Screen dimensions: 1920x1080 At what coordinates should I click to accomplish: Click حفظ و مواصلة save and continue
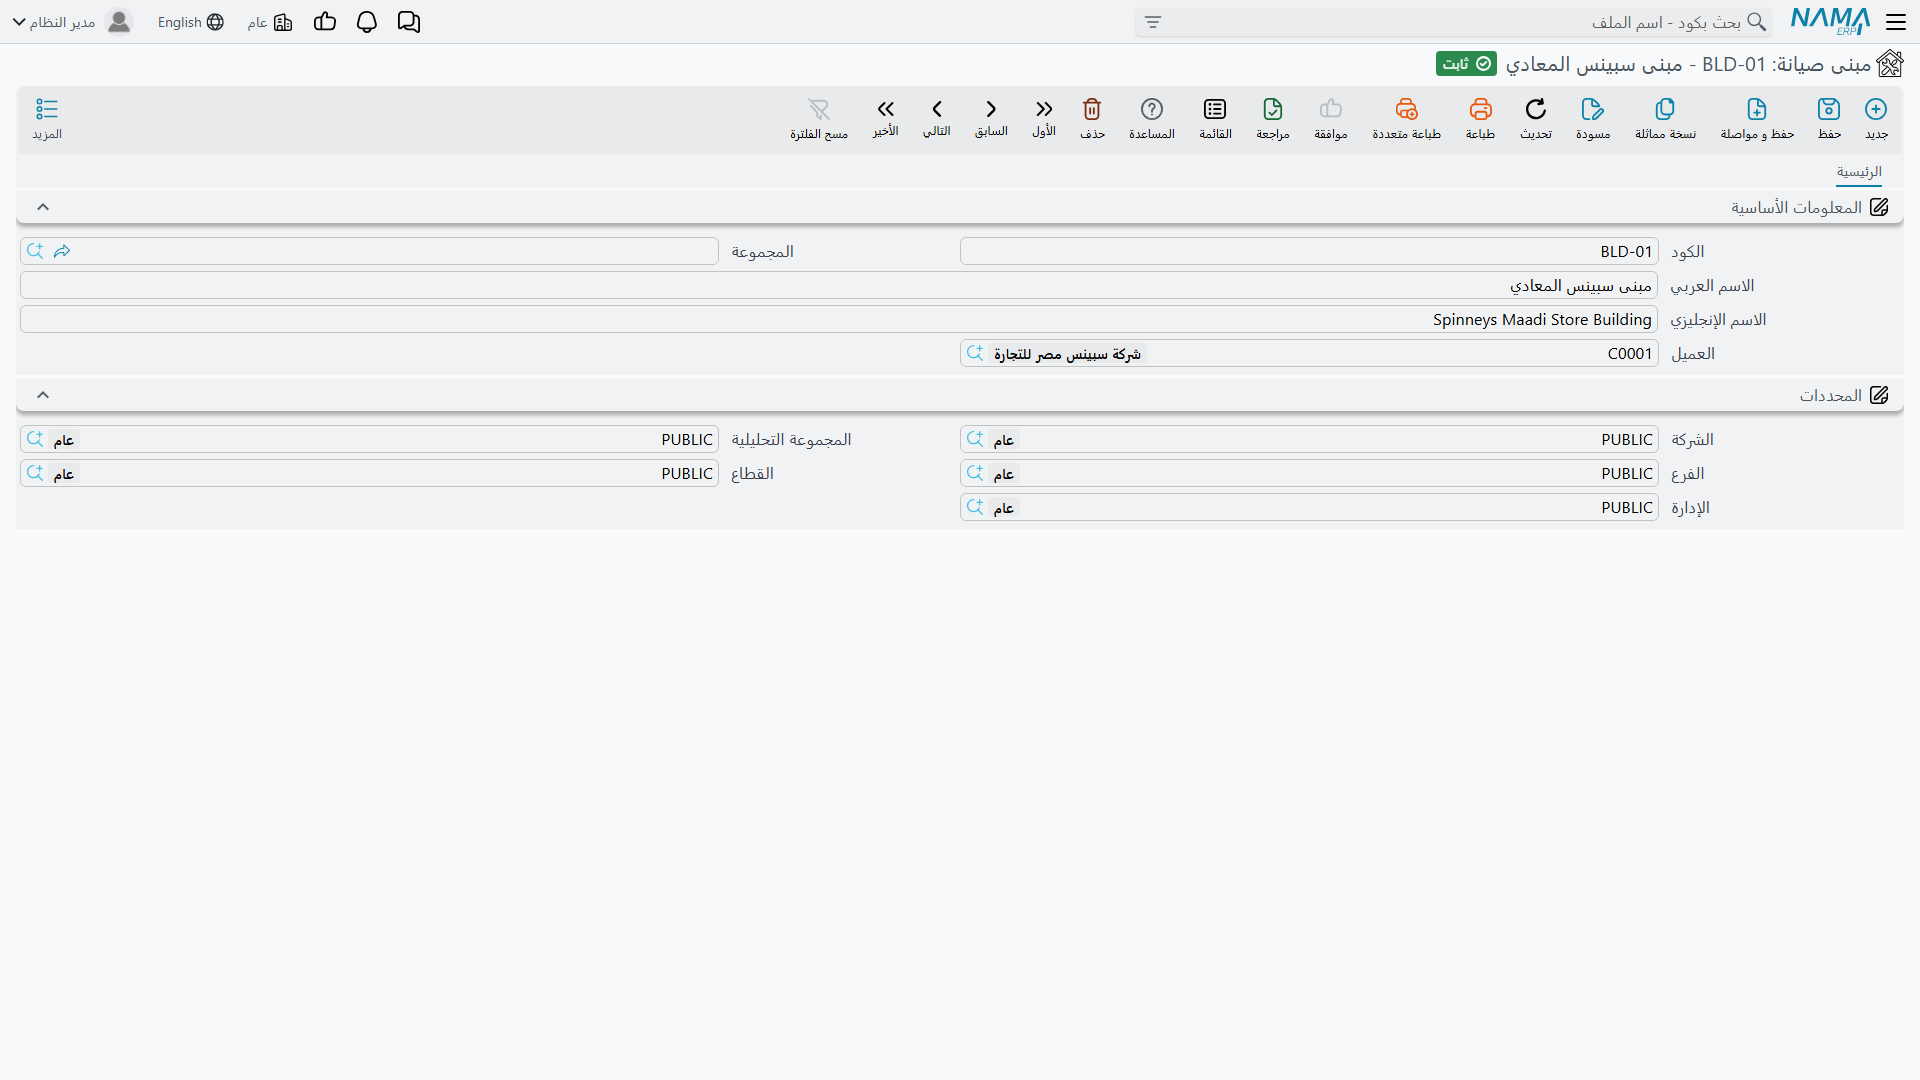(1757, 118)
